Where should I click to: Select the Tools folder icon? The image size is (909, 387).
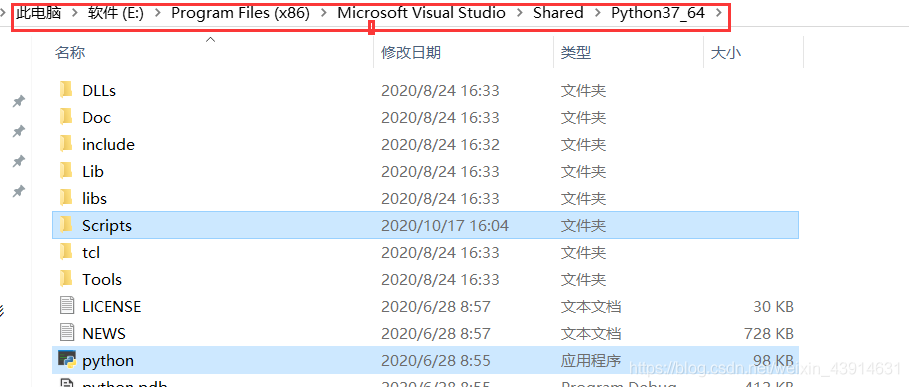click(x=66, y=279)
